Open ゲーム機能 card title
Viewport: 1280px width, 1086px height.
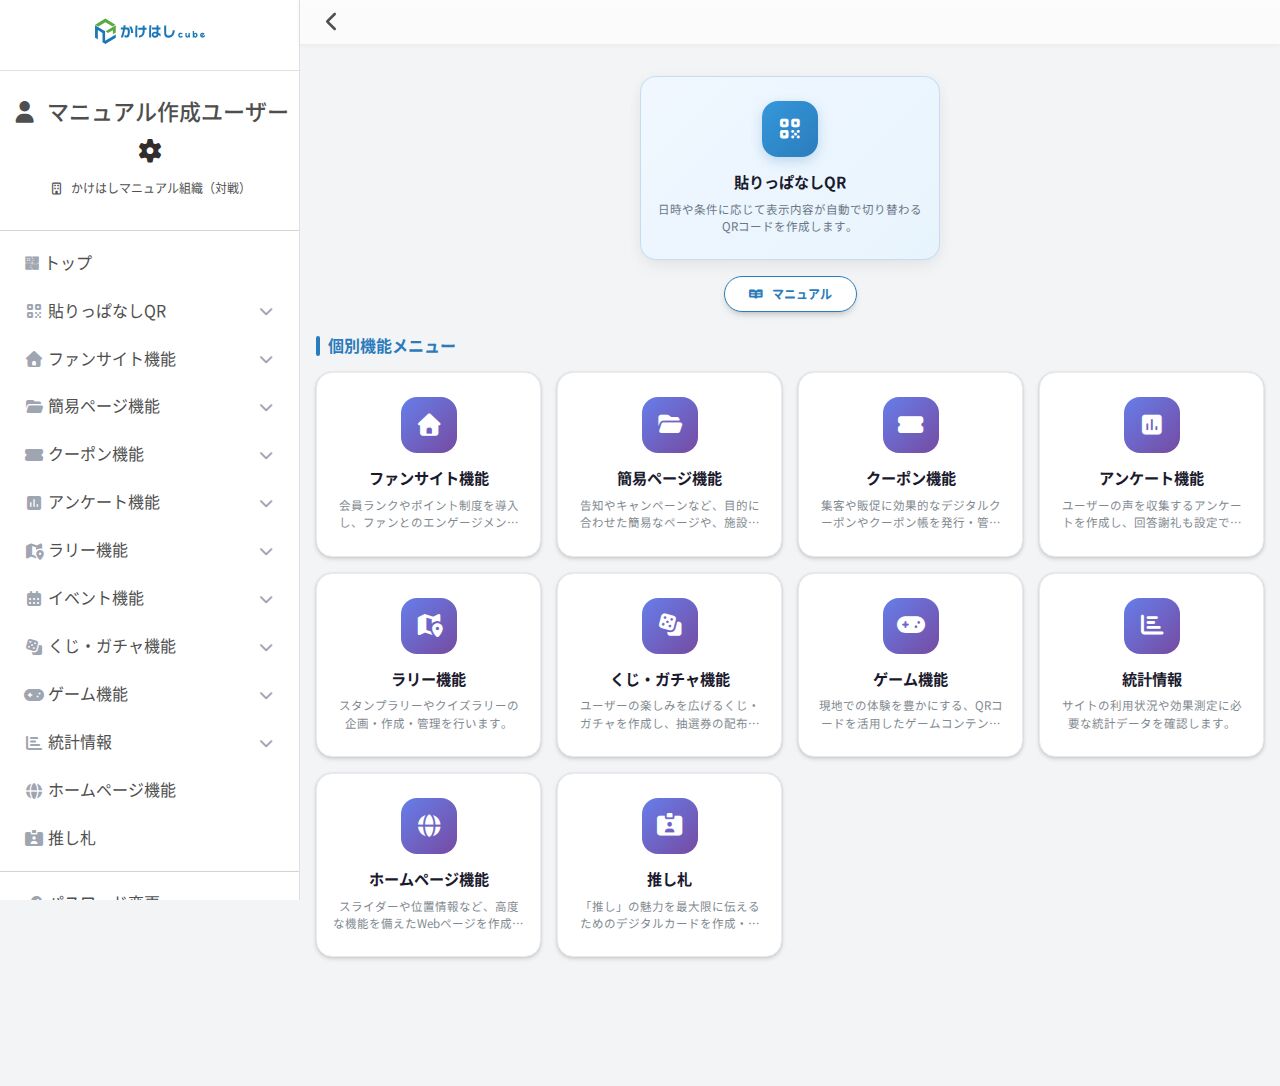(x=911, y=679)
